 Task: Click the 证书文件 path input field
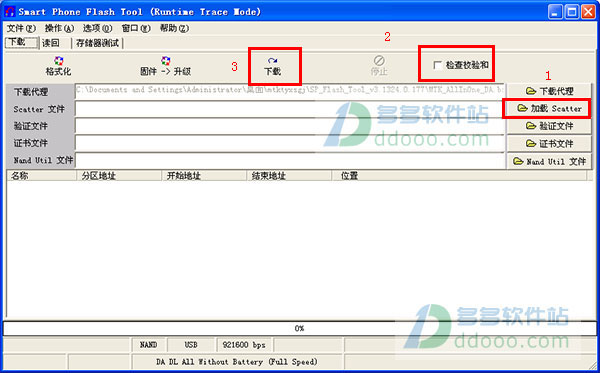290,143
